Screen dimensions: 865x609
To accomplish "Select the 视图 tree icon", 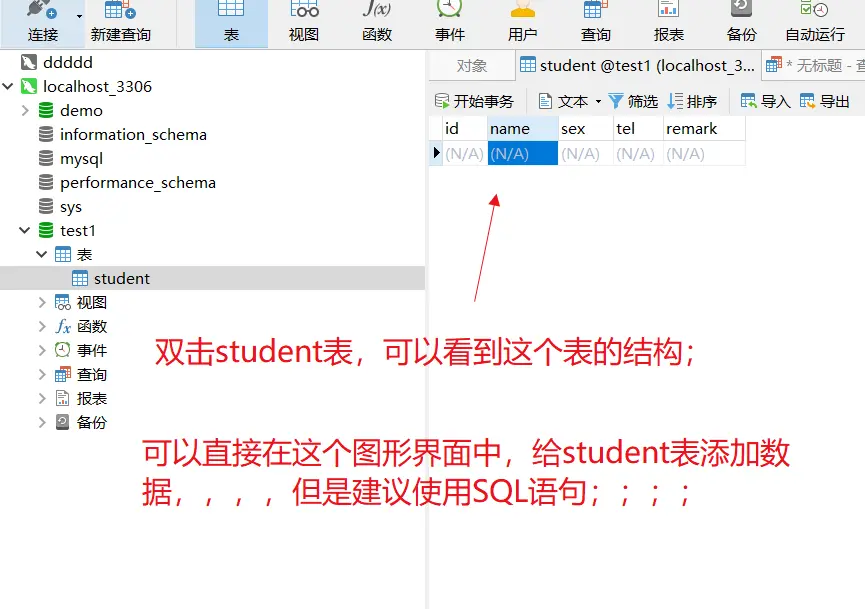I will tap(63, 302).
